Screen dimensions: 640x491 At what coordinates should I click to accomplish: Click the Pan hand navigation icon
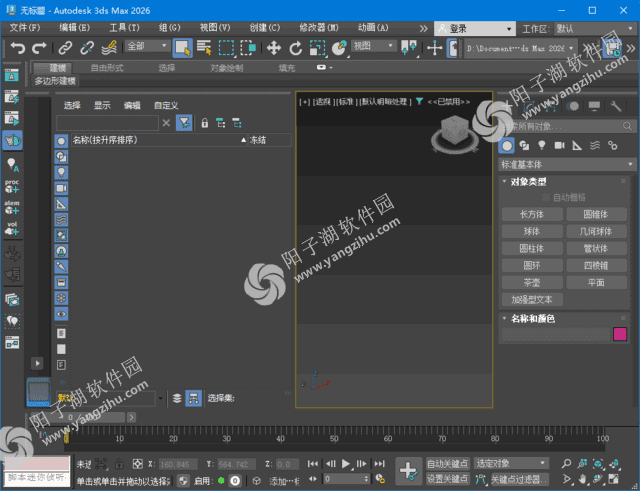coord(582,479)
